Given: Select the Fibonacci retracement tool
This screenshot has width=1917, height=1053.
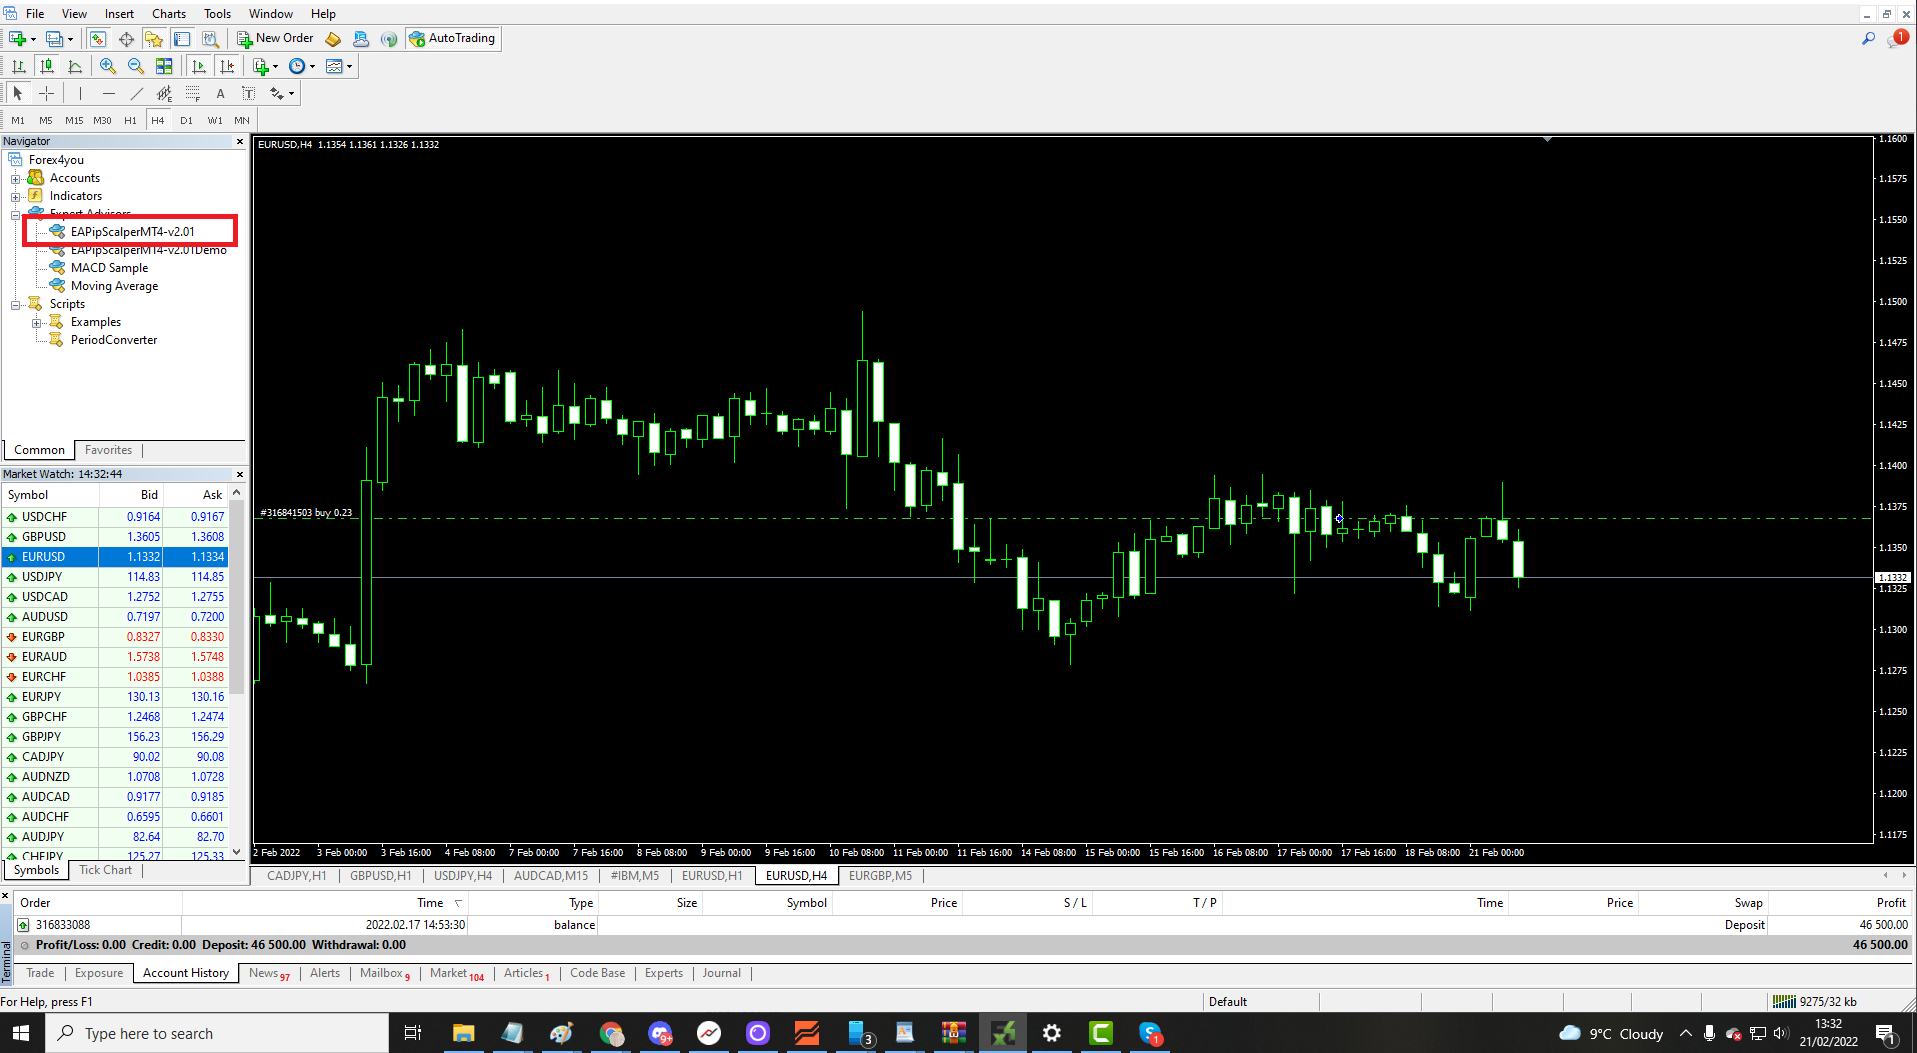Looking at the screenshot, I should (193, 93).
